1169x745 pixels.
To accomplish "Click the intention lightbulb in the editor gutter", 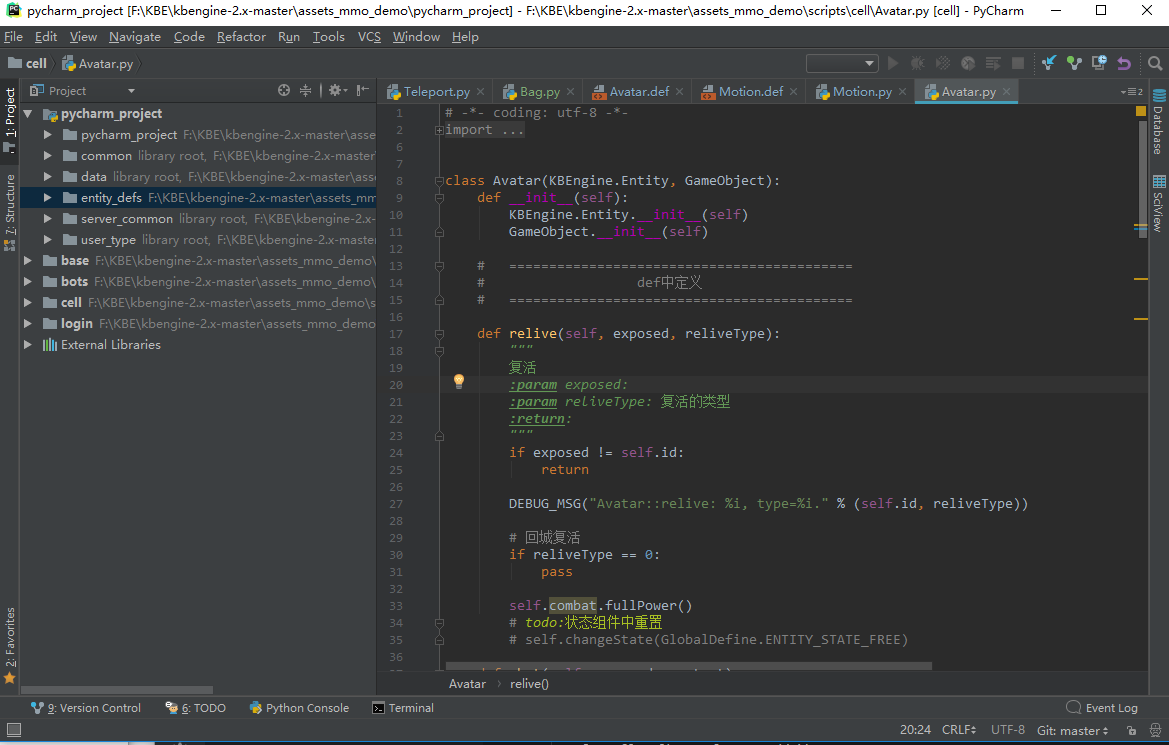I will click(459, 381).
